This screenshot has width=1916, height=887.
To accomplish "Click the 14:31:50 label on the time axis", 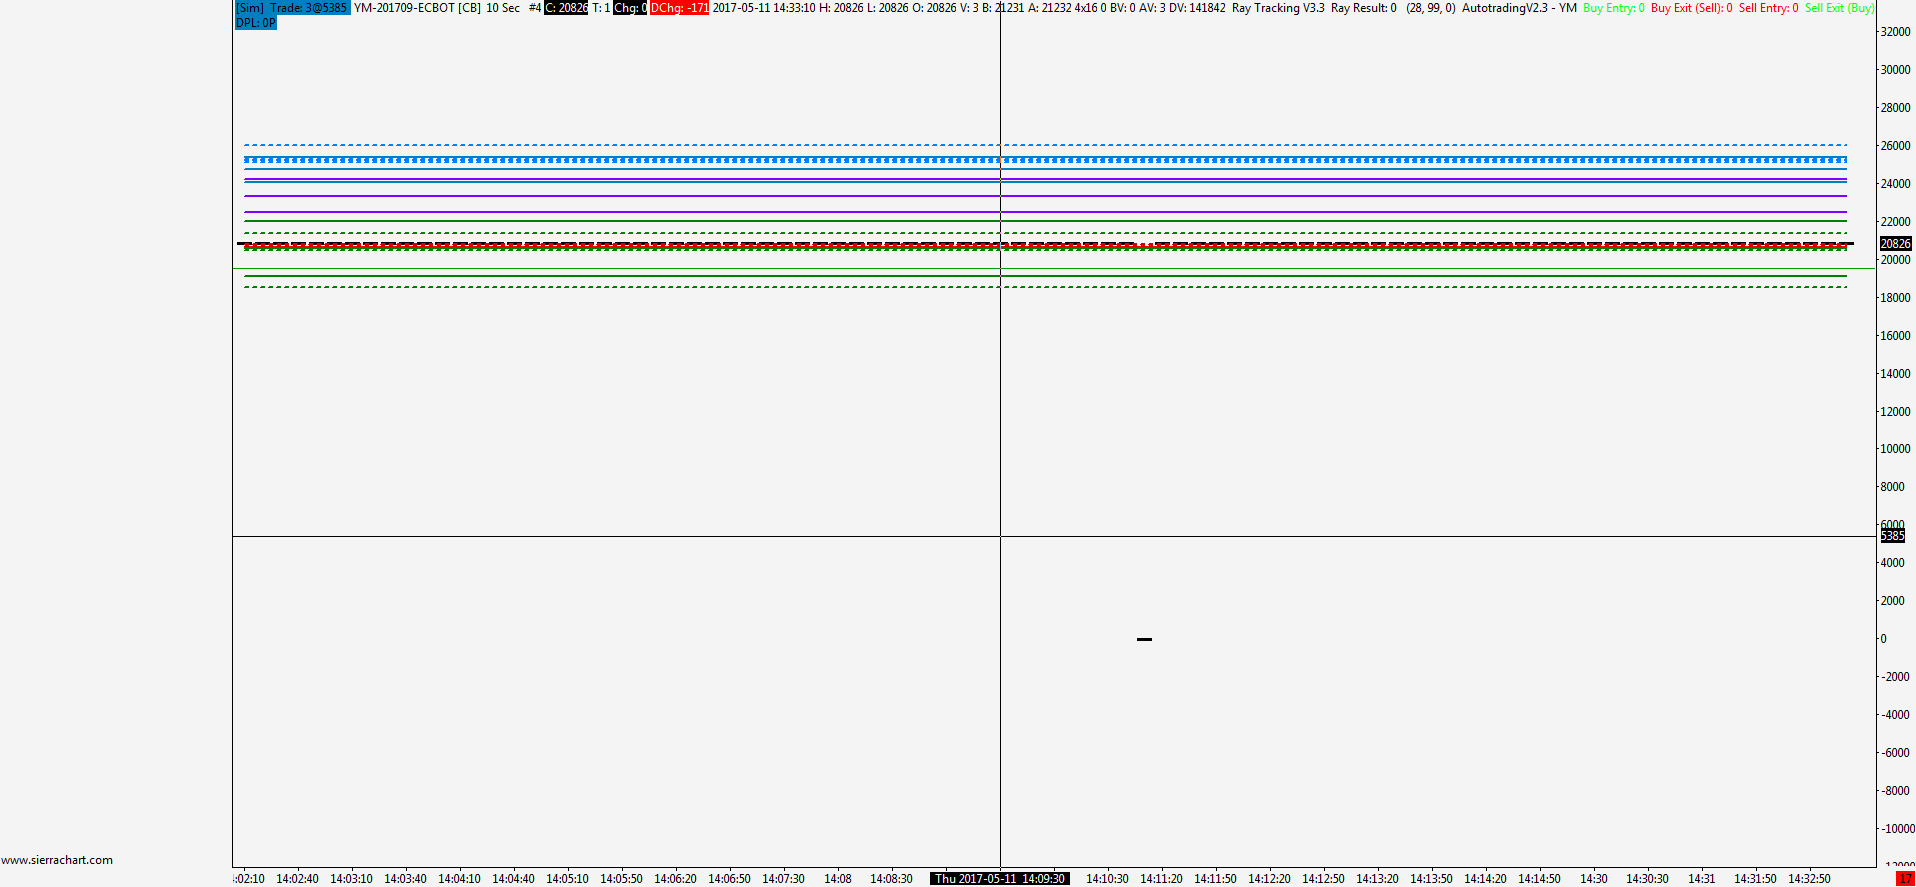I will click(x=1755, y=879).
